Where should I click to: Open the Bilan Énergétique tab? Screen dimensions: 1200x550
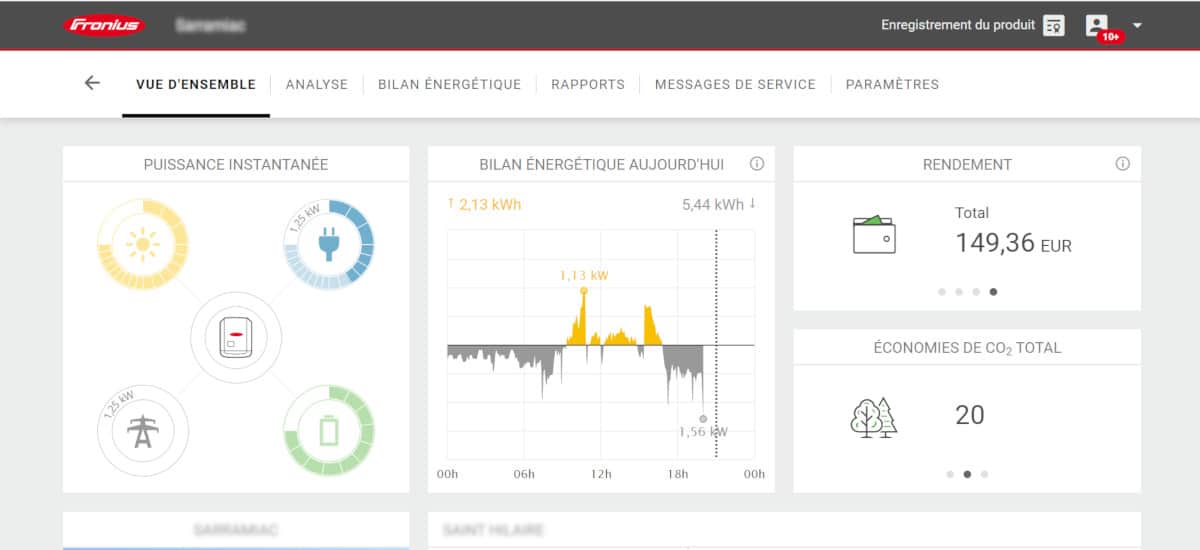pos(449,84)
